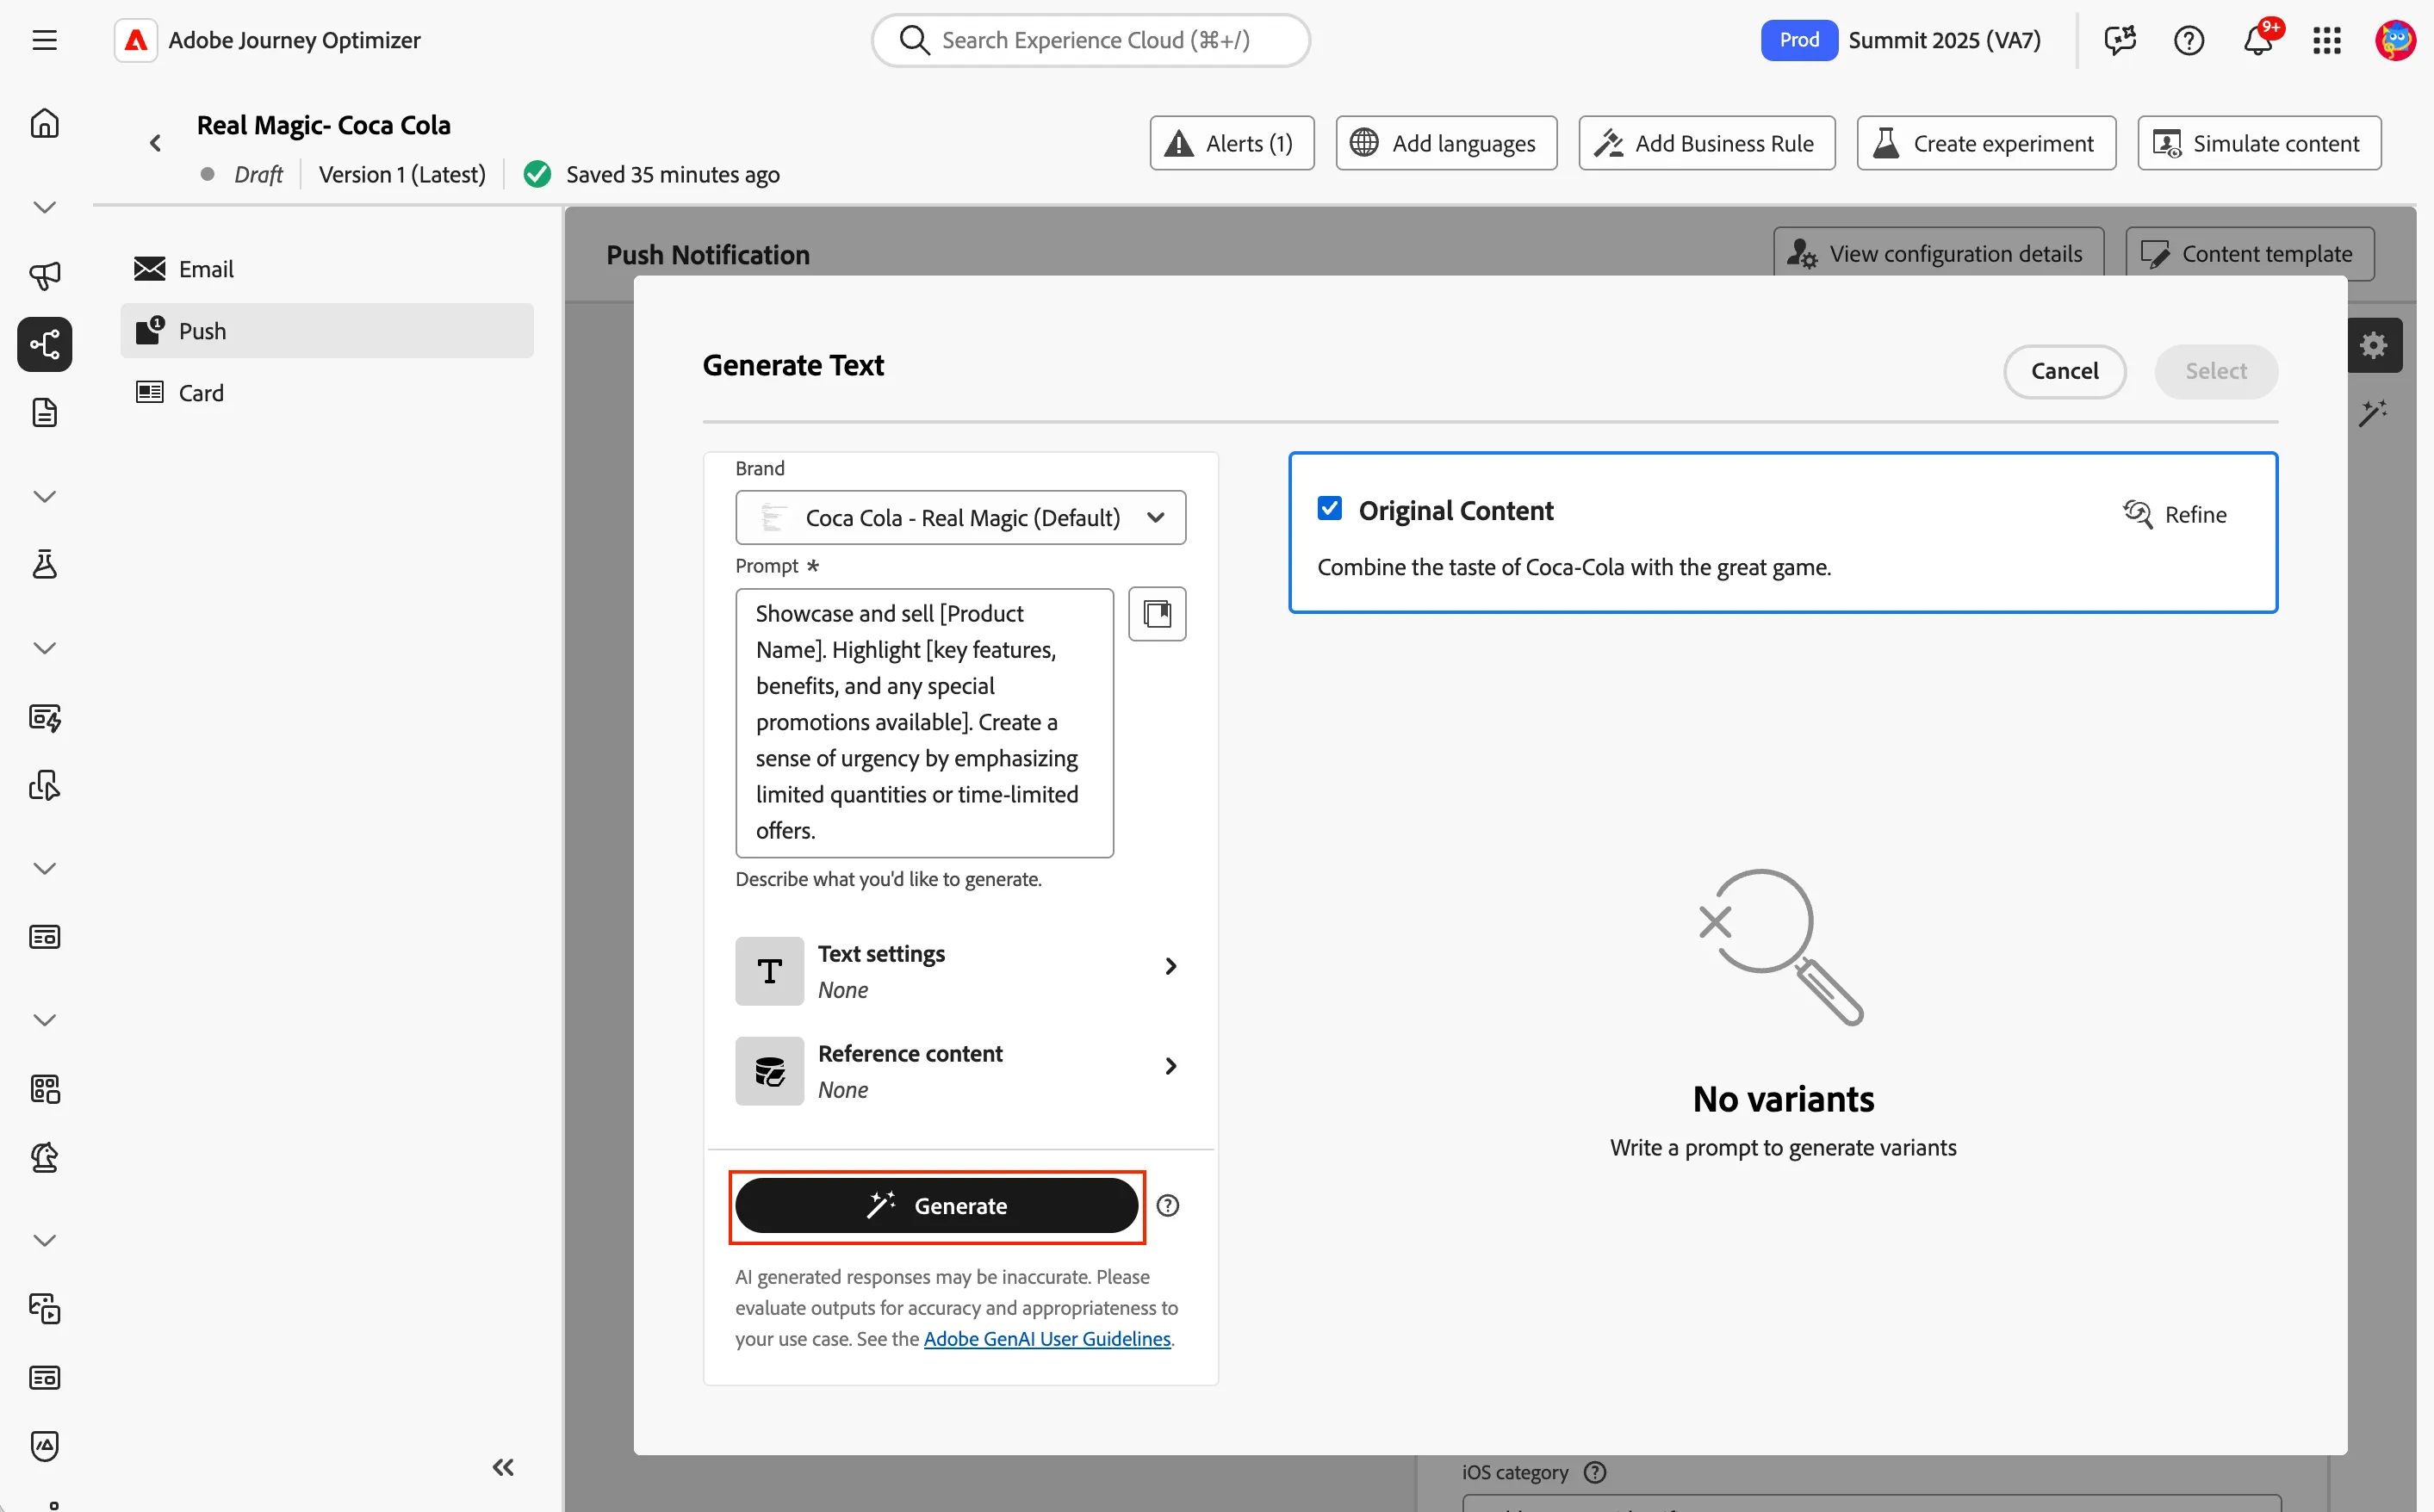Open notifications bell icon
This screenshot has height=1512, width=2434.
point(2258,40)
